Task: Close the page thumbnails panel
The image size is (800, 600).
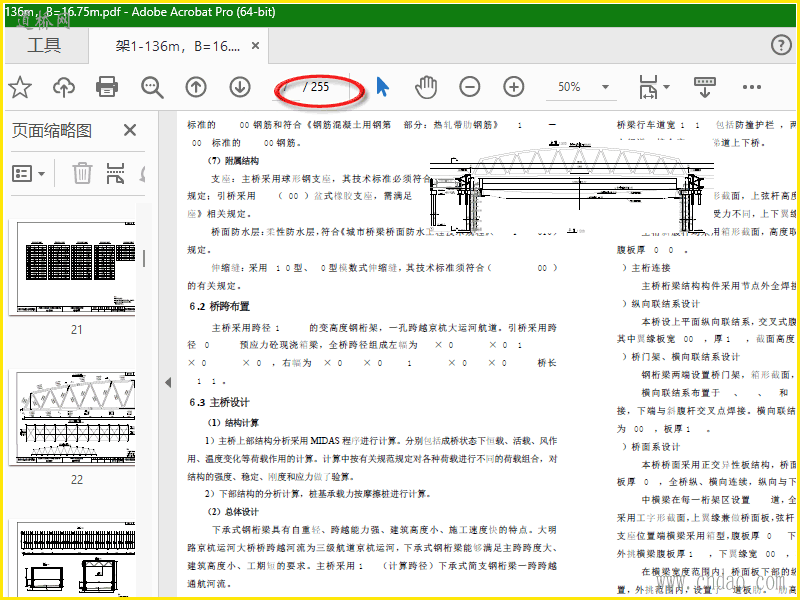Action: tap(130, 130)
